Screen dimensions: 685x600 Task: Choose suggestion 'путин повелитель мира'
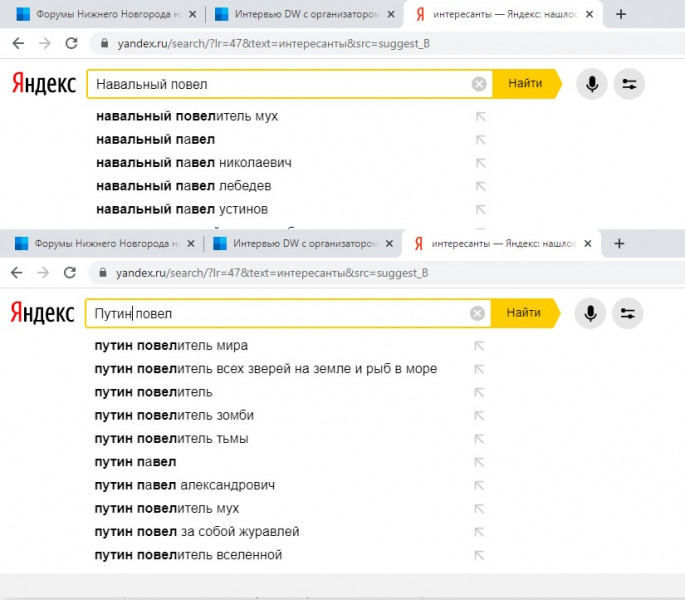coord(171,346)
